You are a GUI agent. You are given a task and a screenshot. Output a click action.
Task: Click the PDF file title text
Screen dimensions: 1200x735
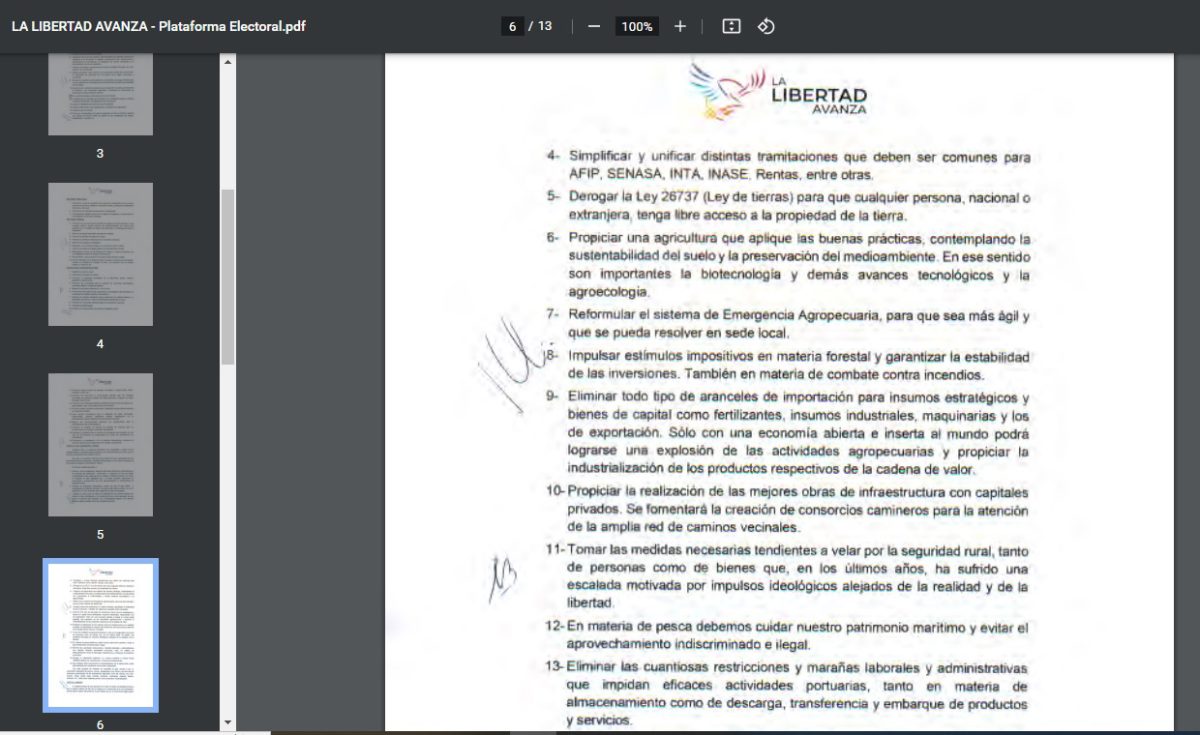[x=158, y=26]
